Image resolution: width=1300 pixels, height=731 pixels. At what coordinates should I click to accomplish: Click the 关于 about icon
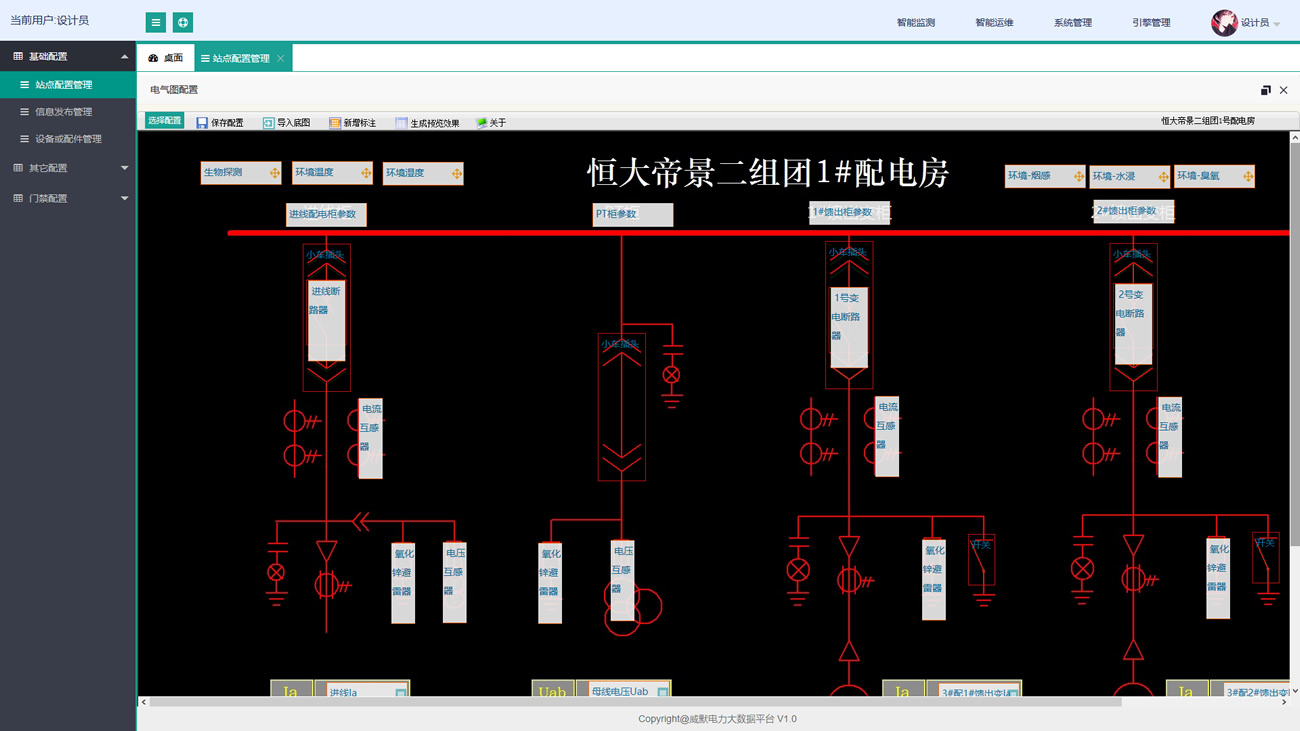[x=481, y=122]
